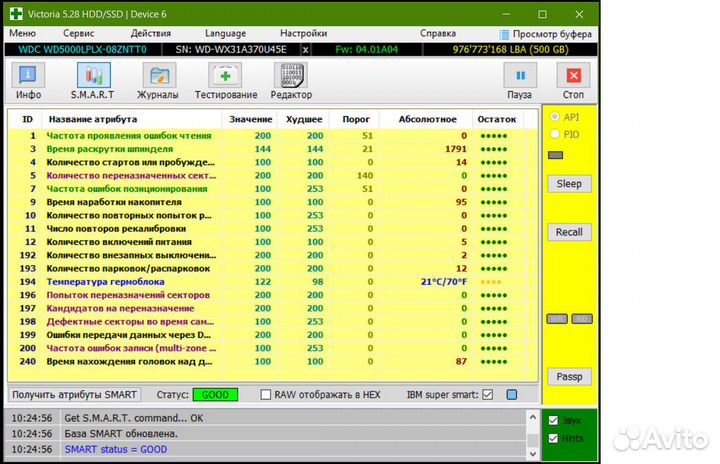
Task: Click the 976'773'168 LBA (500 GB) capacity
Action: (511, 50)
